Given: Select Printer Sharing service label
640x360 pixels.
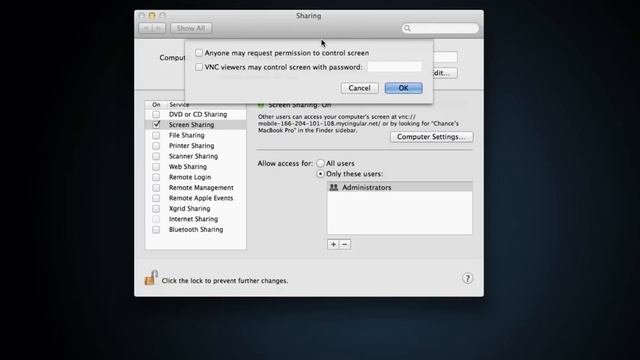Looking at the screenshot, I should [x=191, y=146].
